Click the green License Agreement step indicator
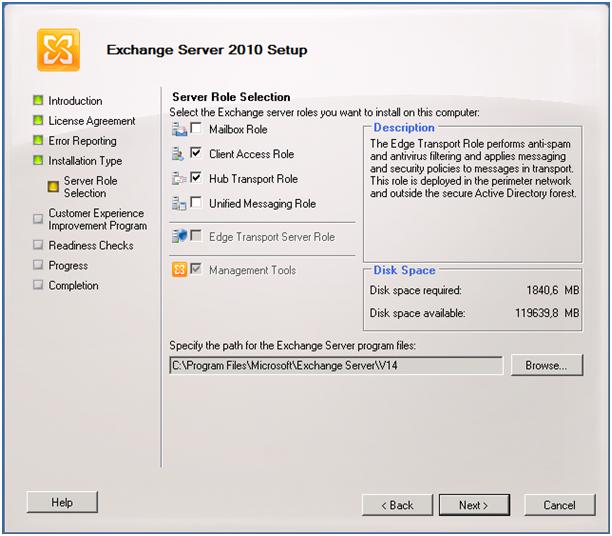Screen dimensions: 612x536 click(38, 120)
